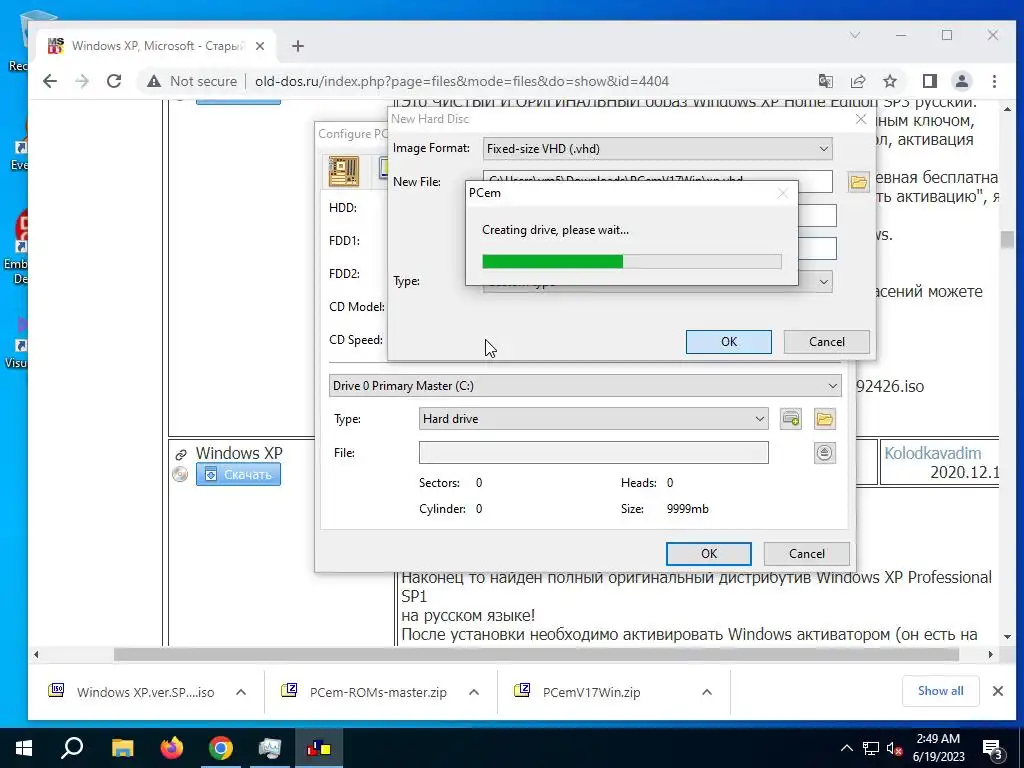Close the downloads bar
1024x768 pixels.
click(x=998, y=691)
